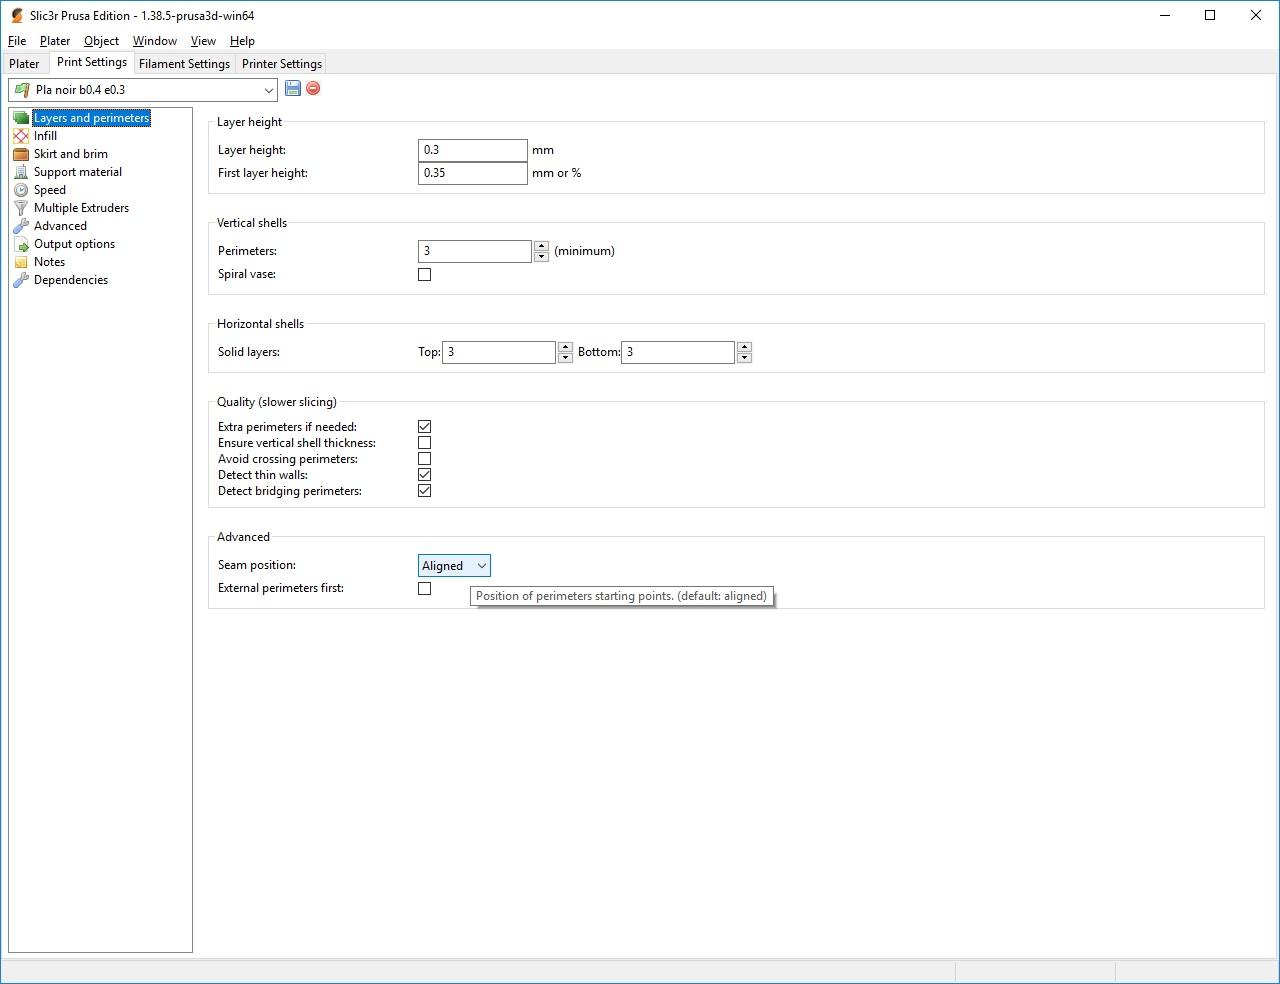This screenshot has width=1280, height=984.
Task: Click the Speed clock icon
Action: (21, 190)
